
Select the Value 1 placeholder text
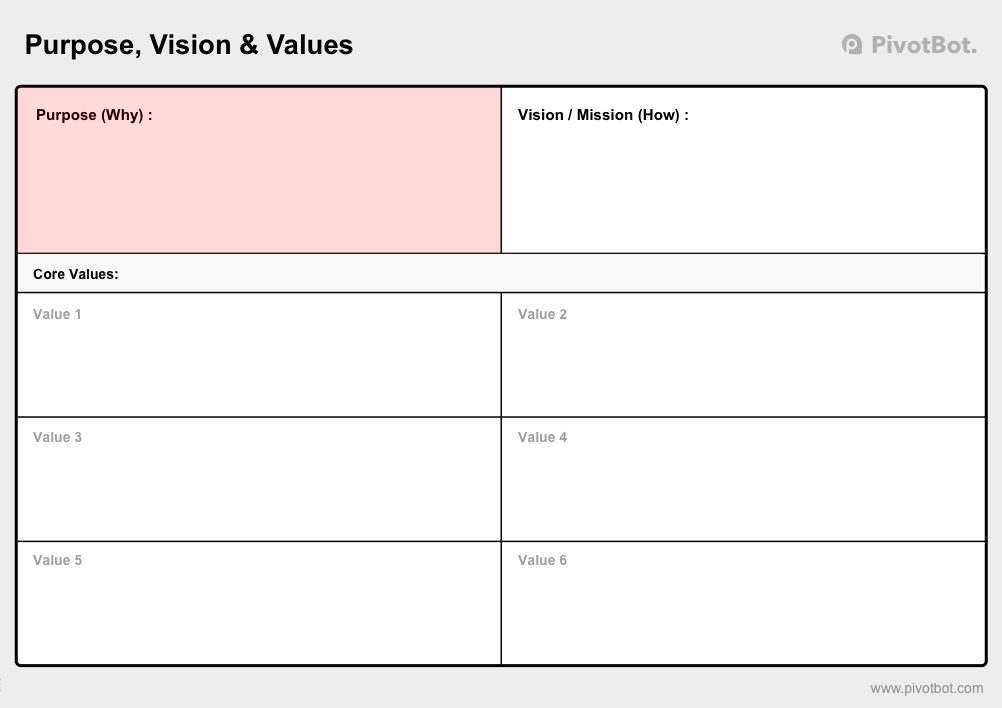[x=57, y=314]
